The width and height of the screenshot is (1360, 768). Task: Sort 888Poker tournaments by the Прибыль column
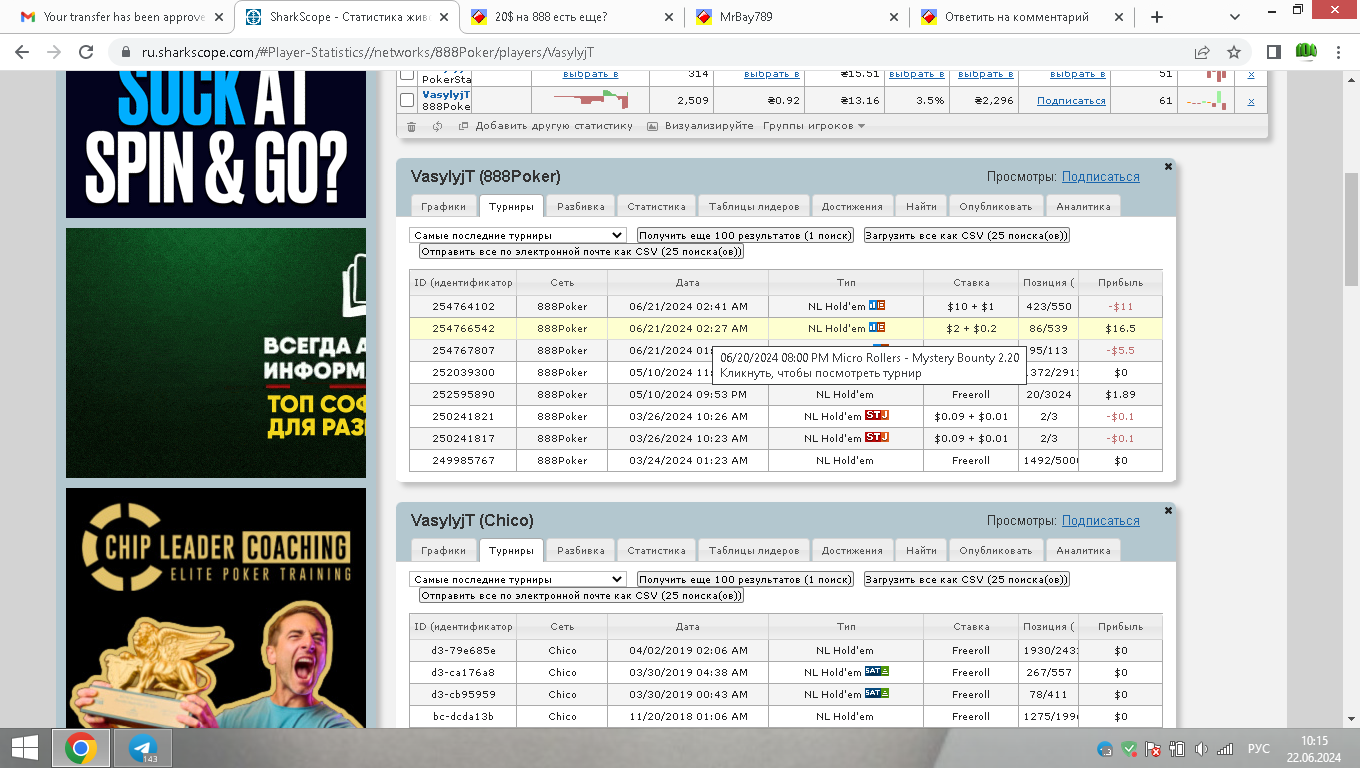1120,283
